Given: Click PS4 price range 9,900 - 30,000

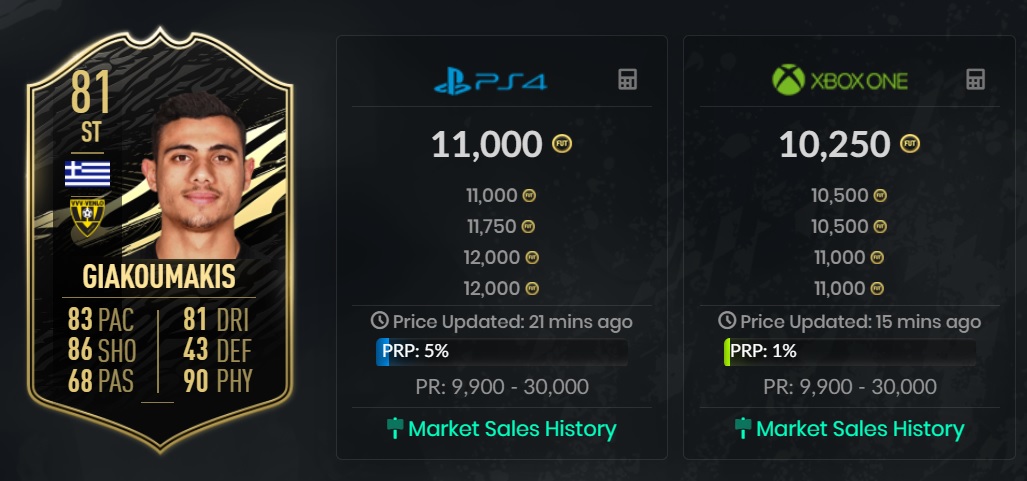Looking at the screenshot, I should point(501,386).
